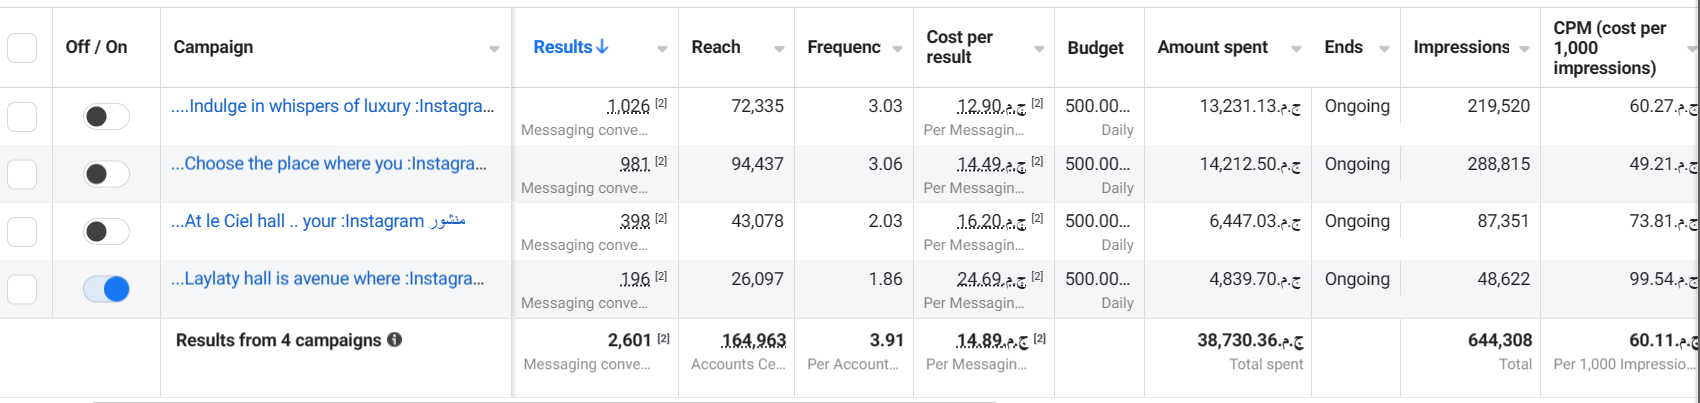This screenshot has width=1700, height=403.
Task: Click the Ongoing status in the Laylaty hall row
Action: pyautogui.click(x=1357, y=279)
